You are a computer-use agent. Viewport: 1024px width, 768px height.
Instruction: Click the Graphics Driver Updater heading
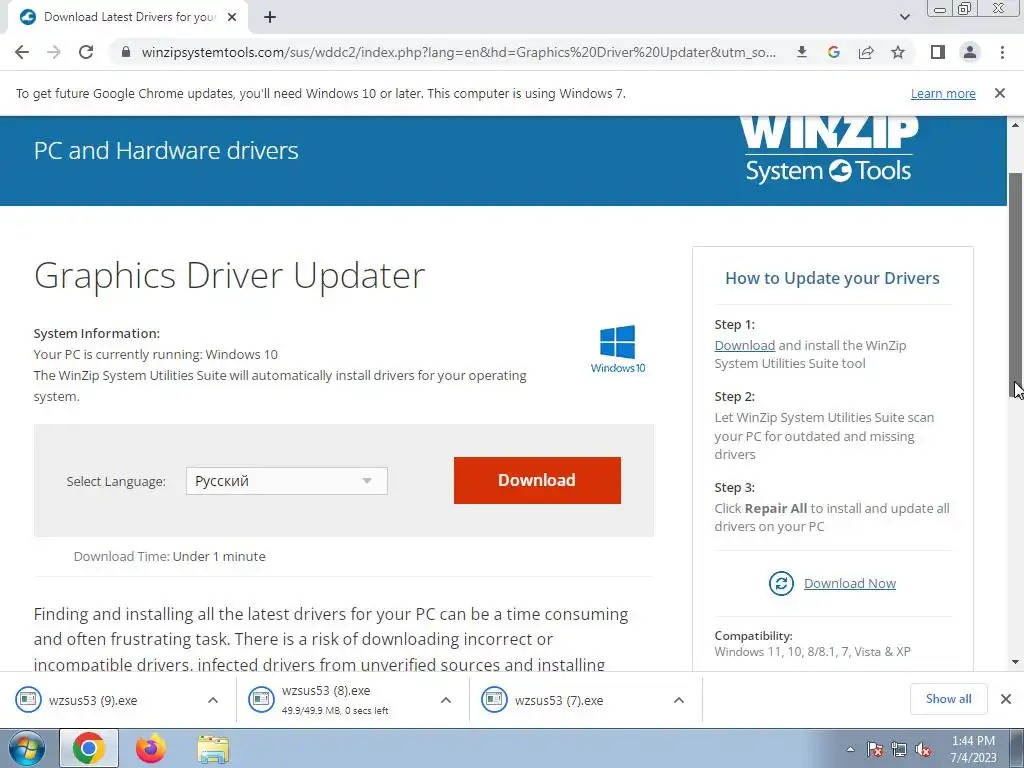click(229, 275)
